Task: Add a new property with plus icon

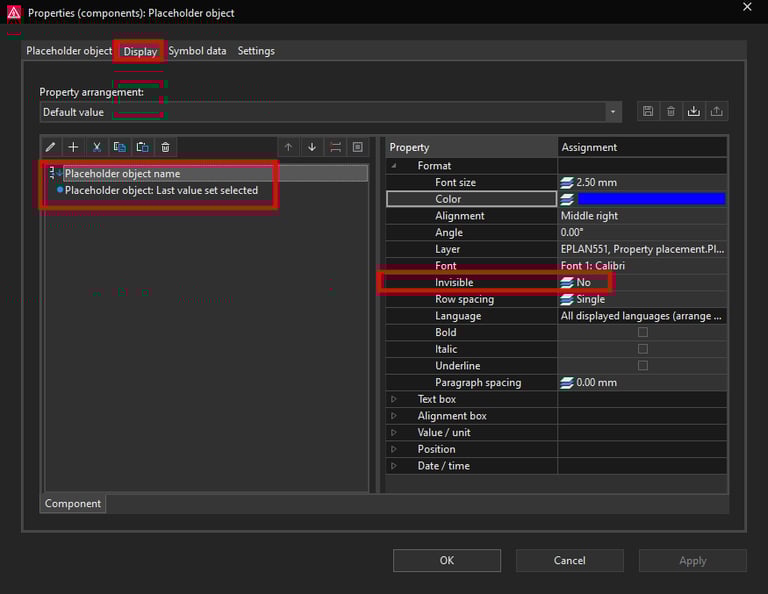Action: (x=73, y=147)
